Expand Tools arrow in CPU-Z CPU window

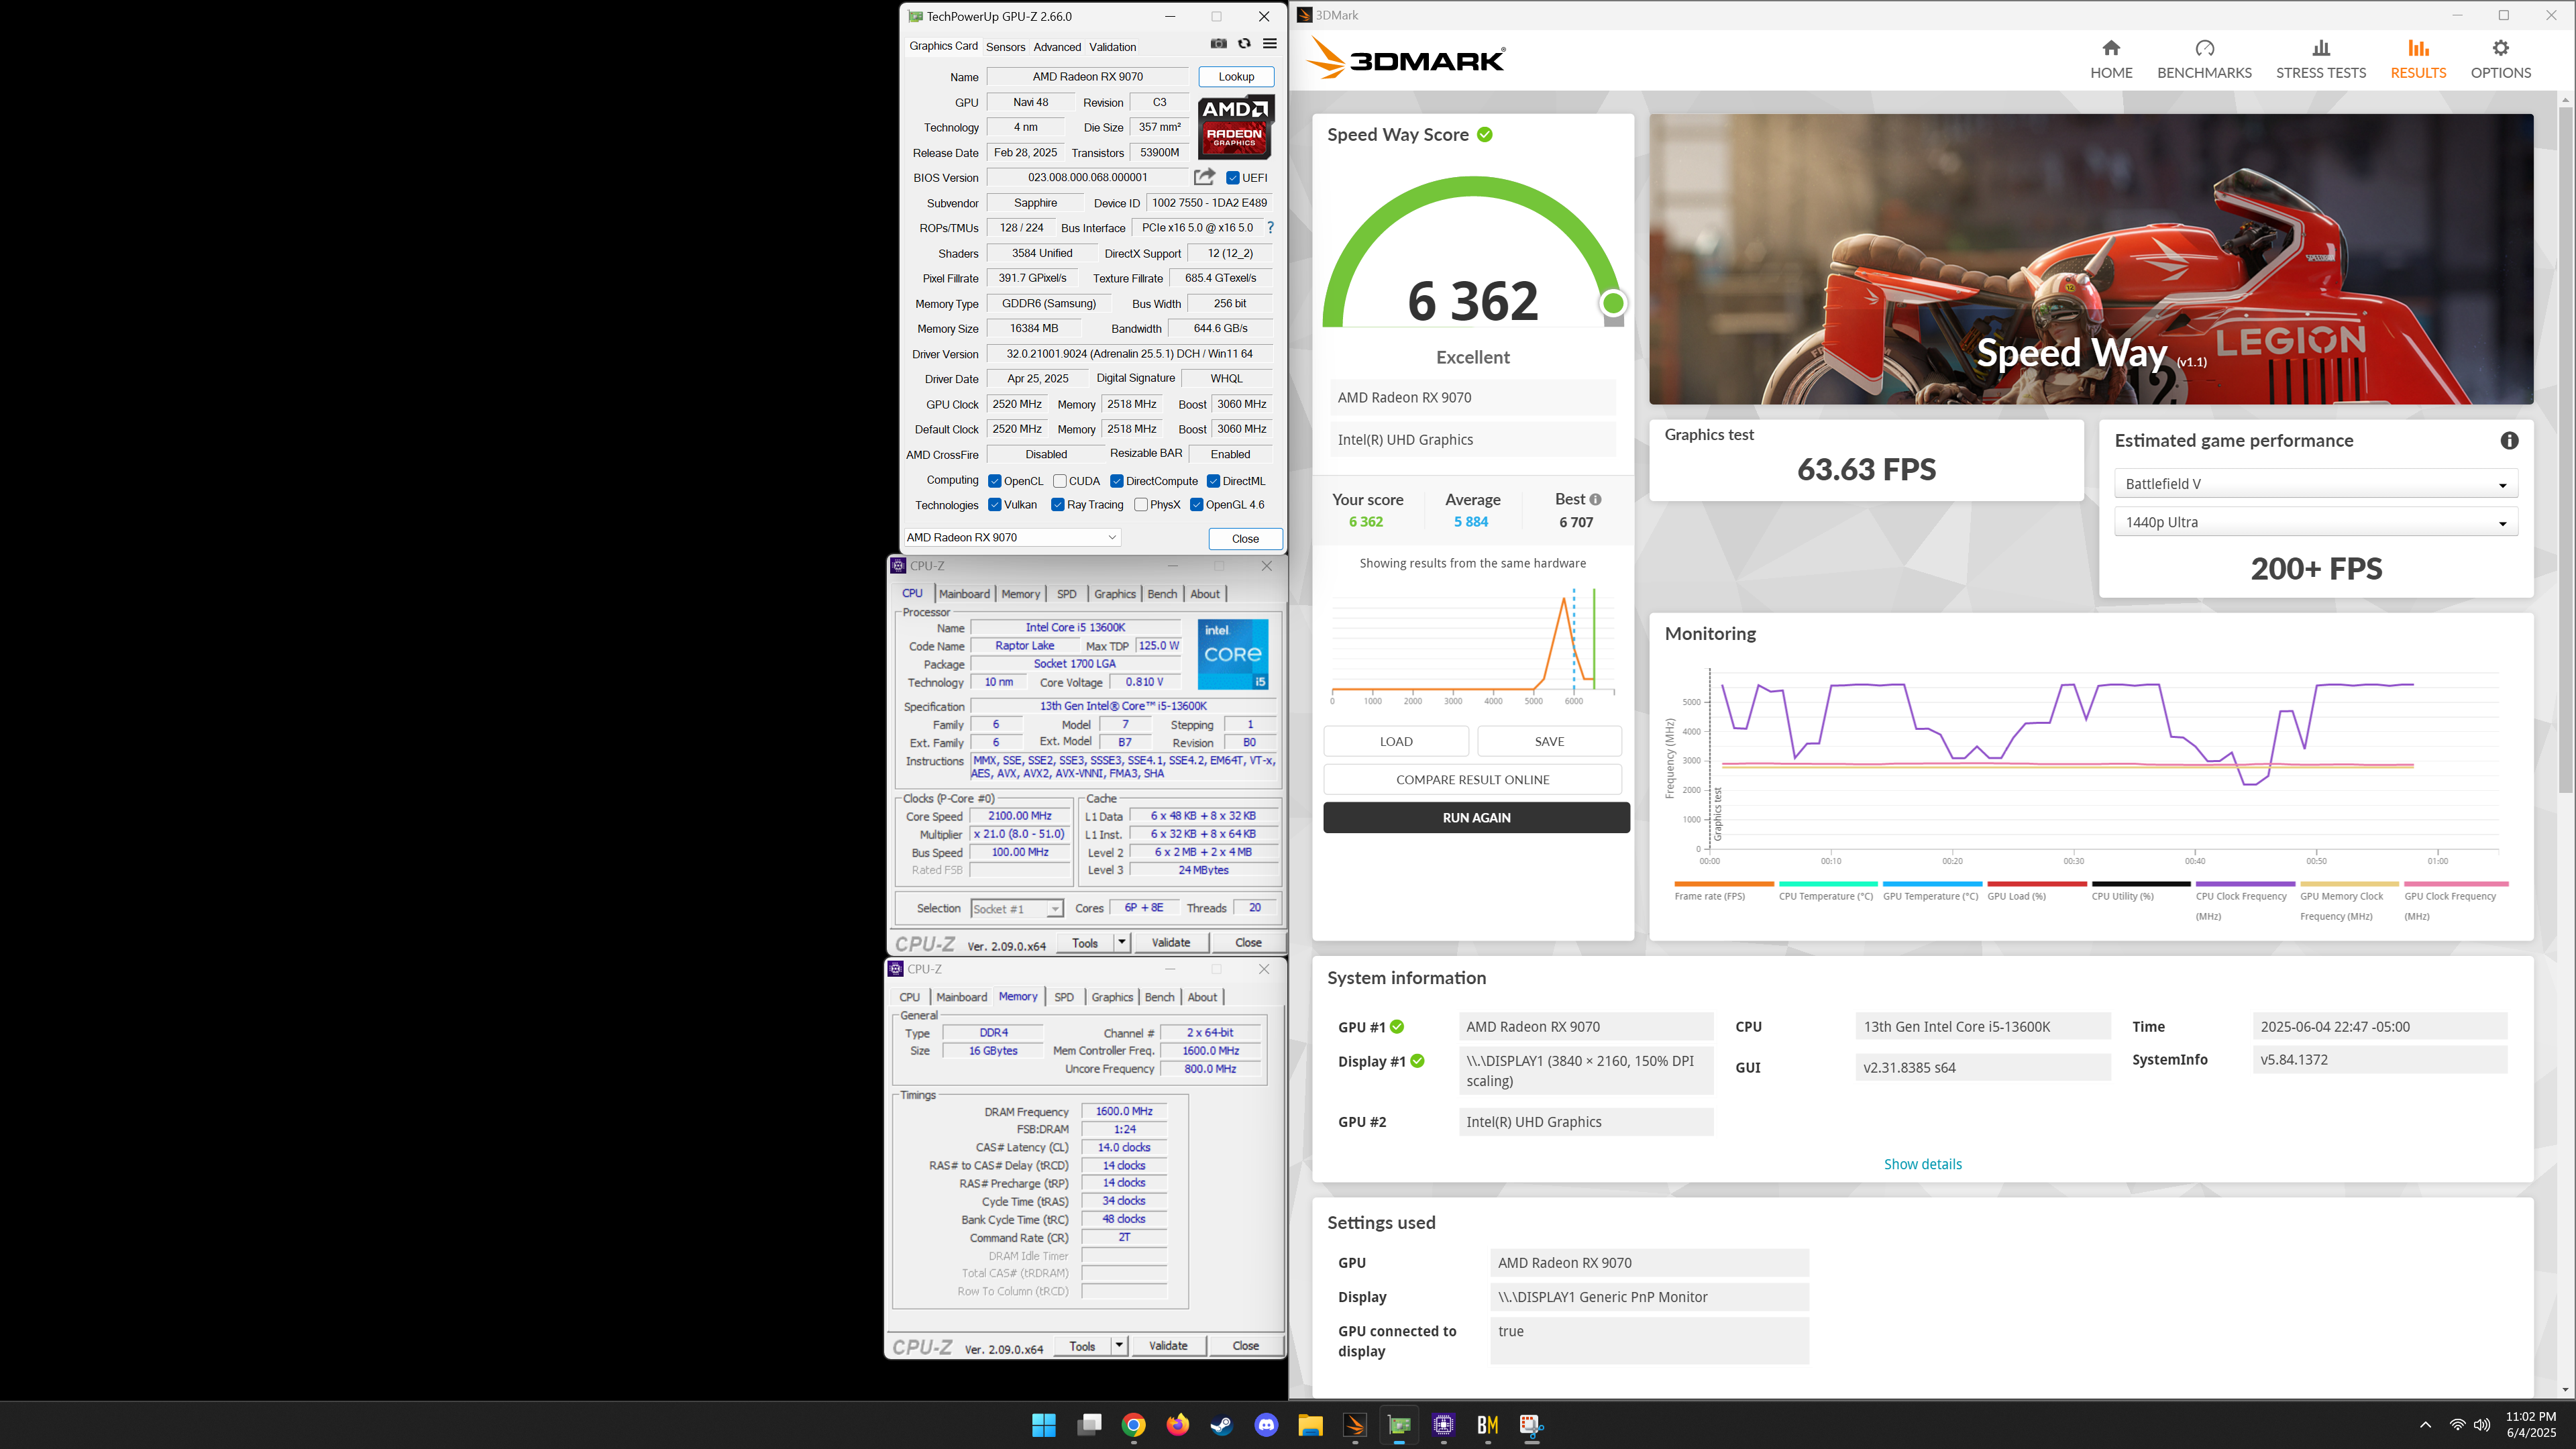pos(1122,942)
